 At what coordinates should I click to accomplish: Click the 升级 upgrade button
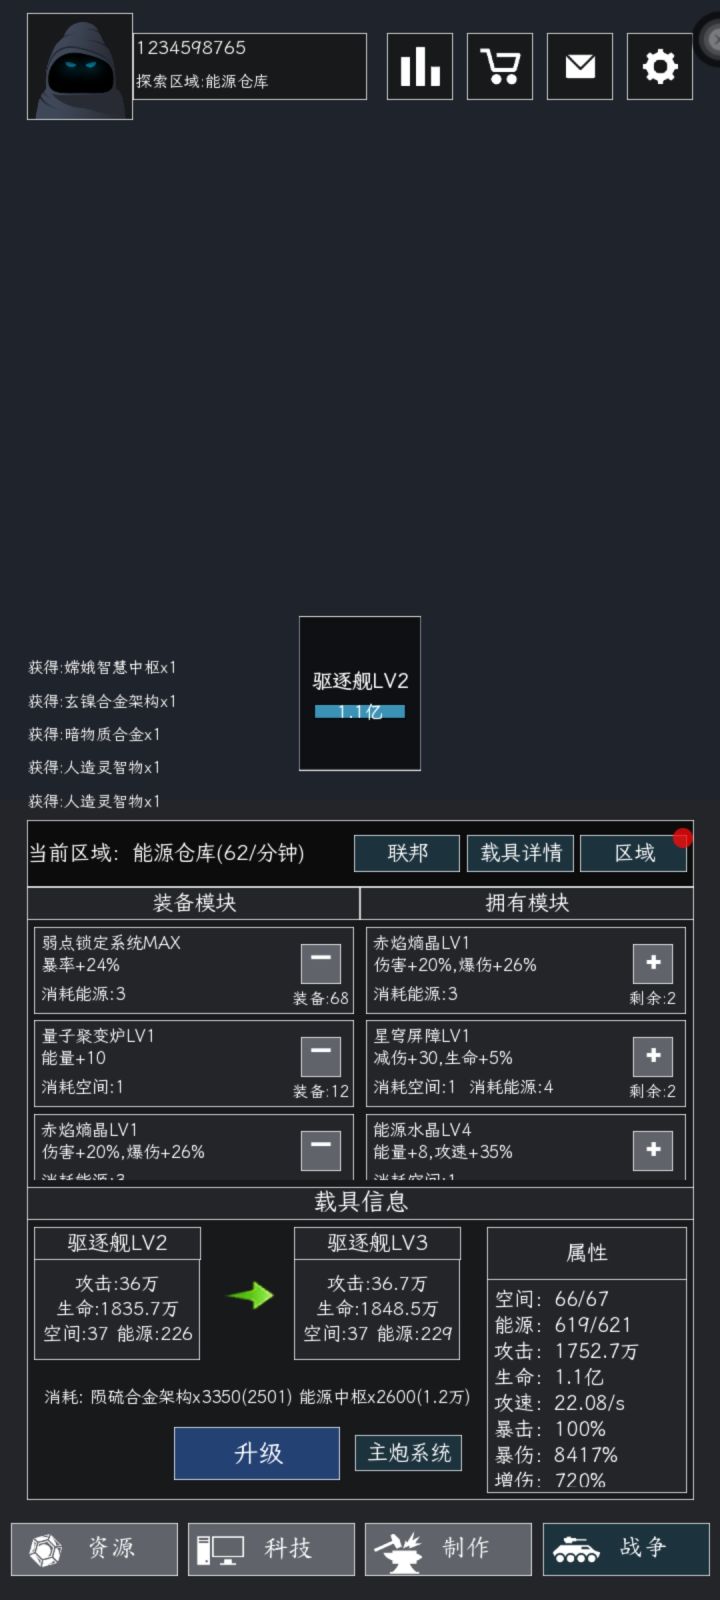click(x=257, y=1453)
